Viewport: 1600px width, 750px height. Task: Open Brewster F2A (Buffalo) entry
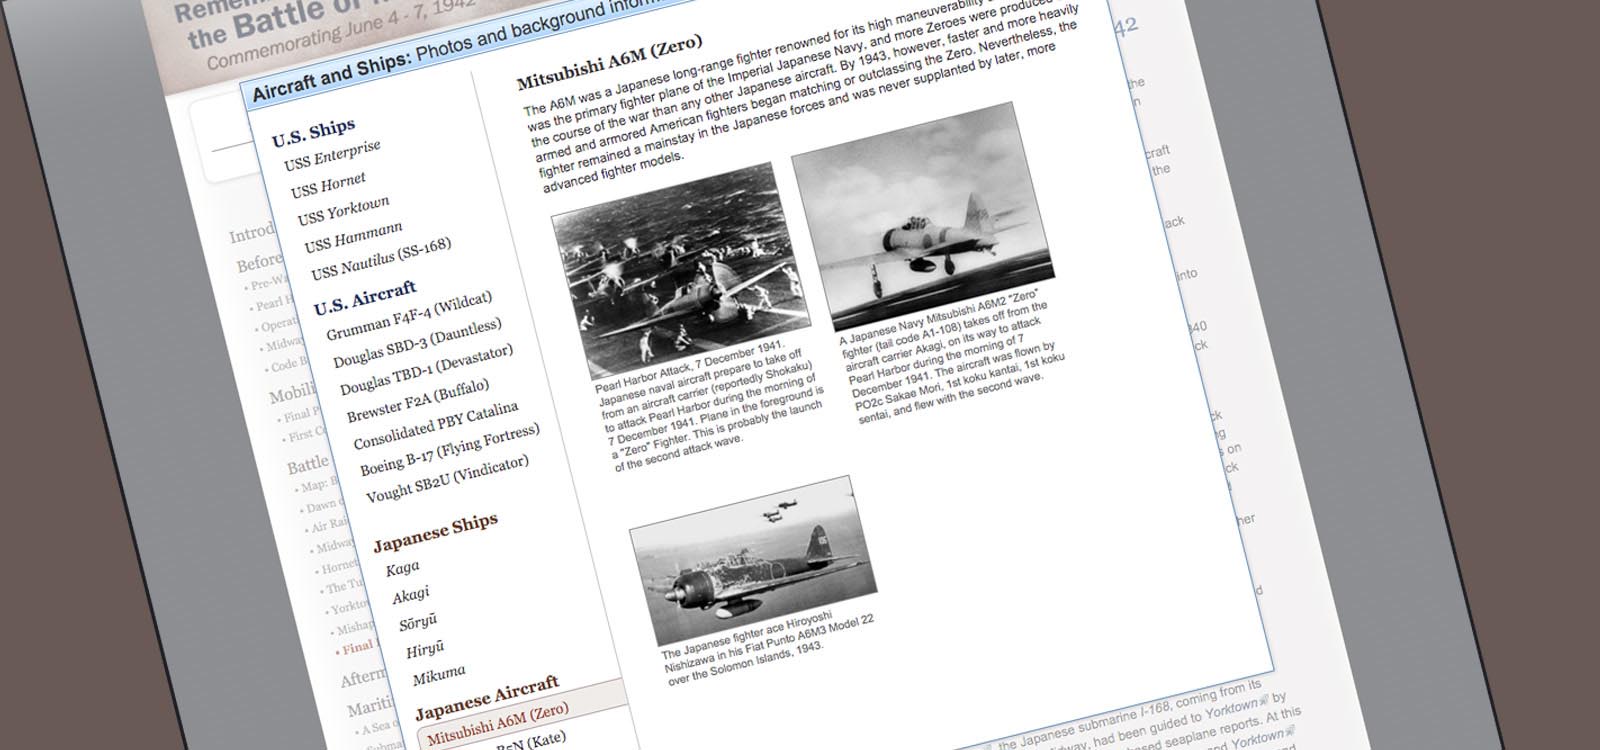click(417, 400)
